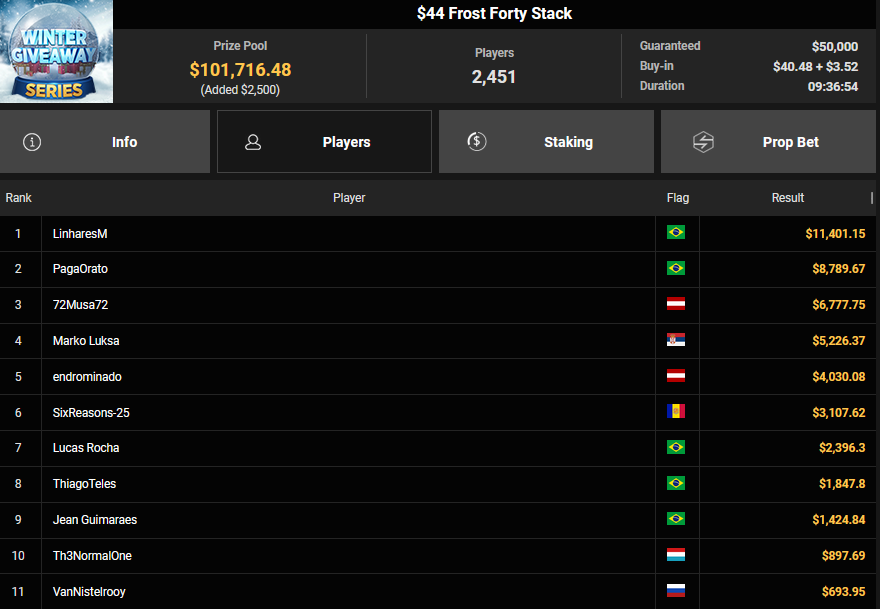Sort by the Player column header
This screenshot has height=609, width=880.
pyautogui.click(x=349, y=198)
